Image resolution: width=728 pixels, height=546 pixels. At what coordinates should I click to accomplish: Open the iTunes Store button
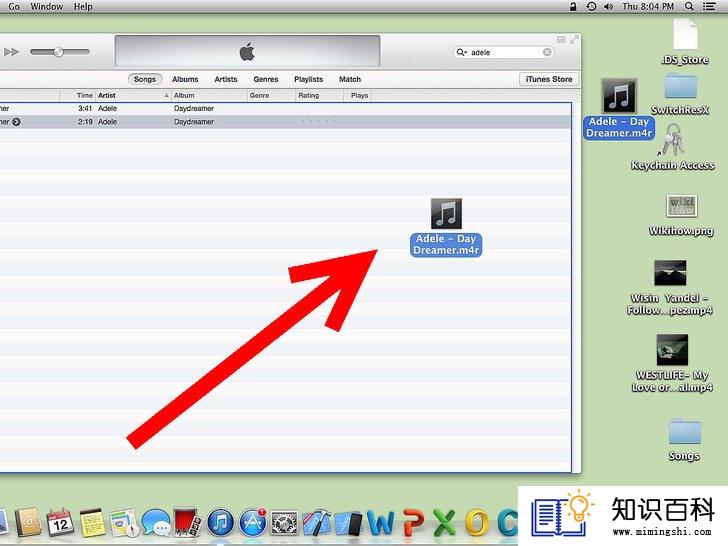click(549, 79)
